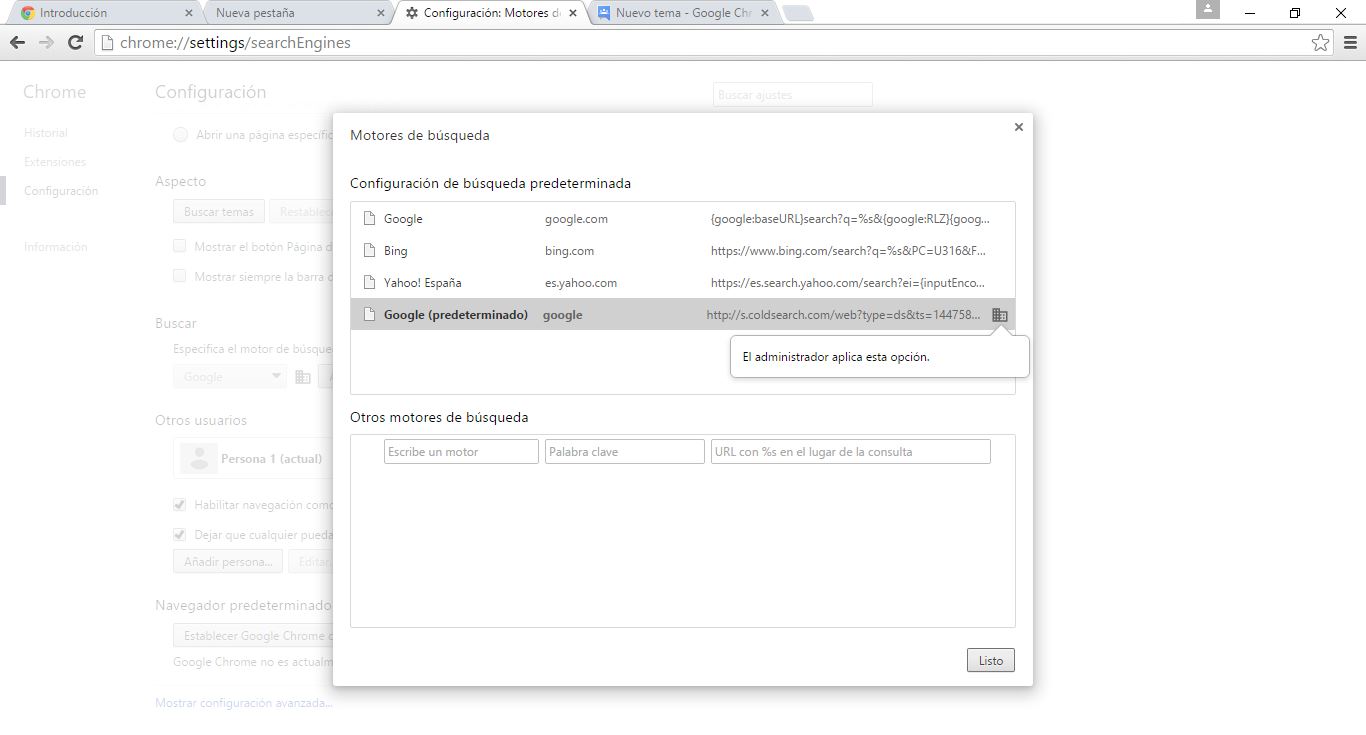Click the s.coldsearch.com URL text
This screenshot has width=1366, height=735.
pyautogui.click(x=844, y=315)
